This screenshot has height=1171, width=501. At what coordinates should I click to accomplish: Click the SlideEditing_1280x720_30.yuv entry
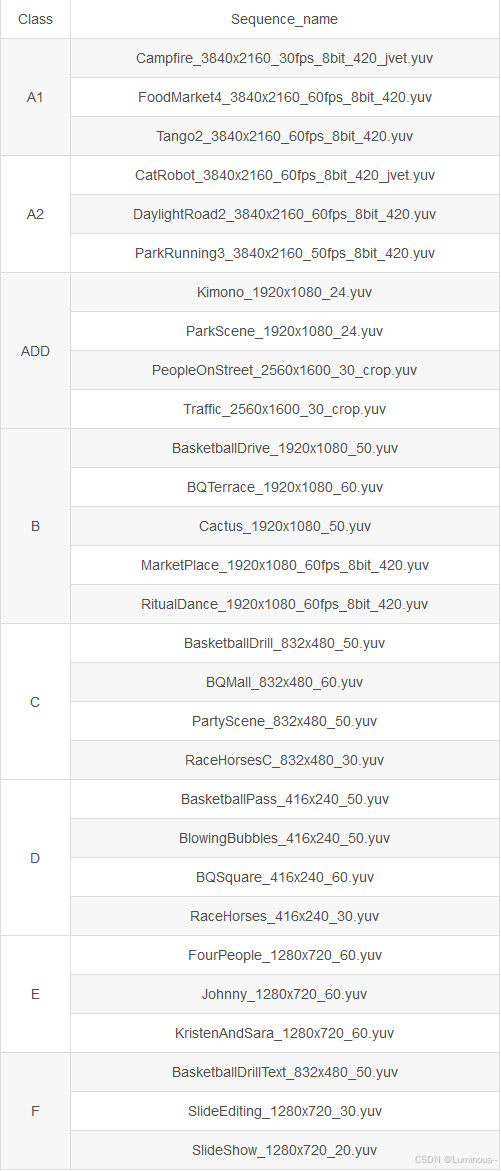click(284, 1111)
